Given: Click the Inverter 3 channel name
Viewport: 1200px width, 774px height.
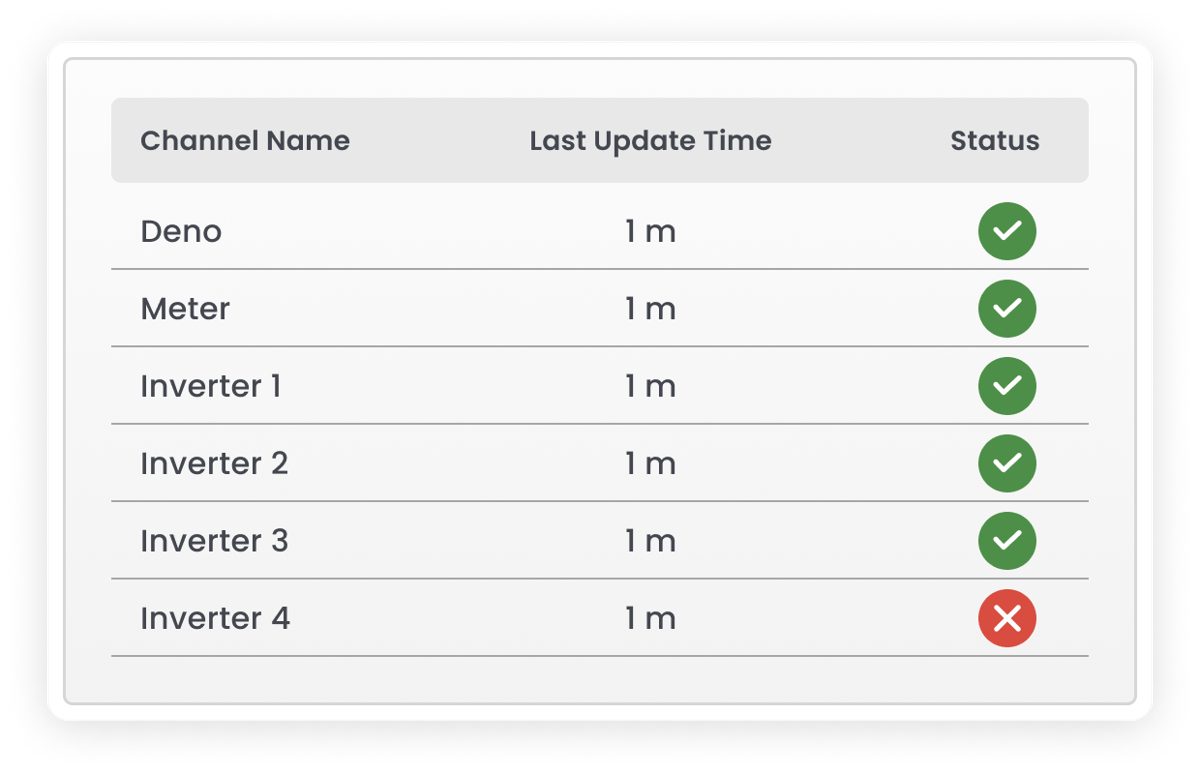Looking at the screenshot, I should (214, 541).
